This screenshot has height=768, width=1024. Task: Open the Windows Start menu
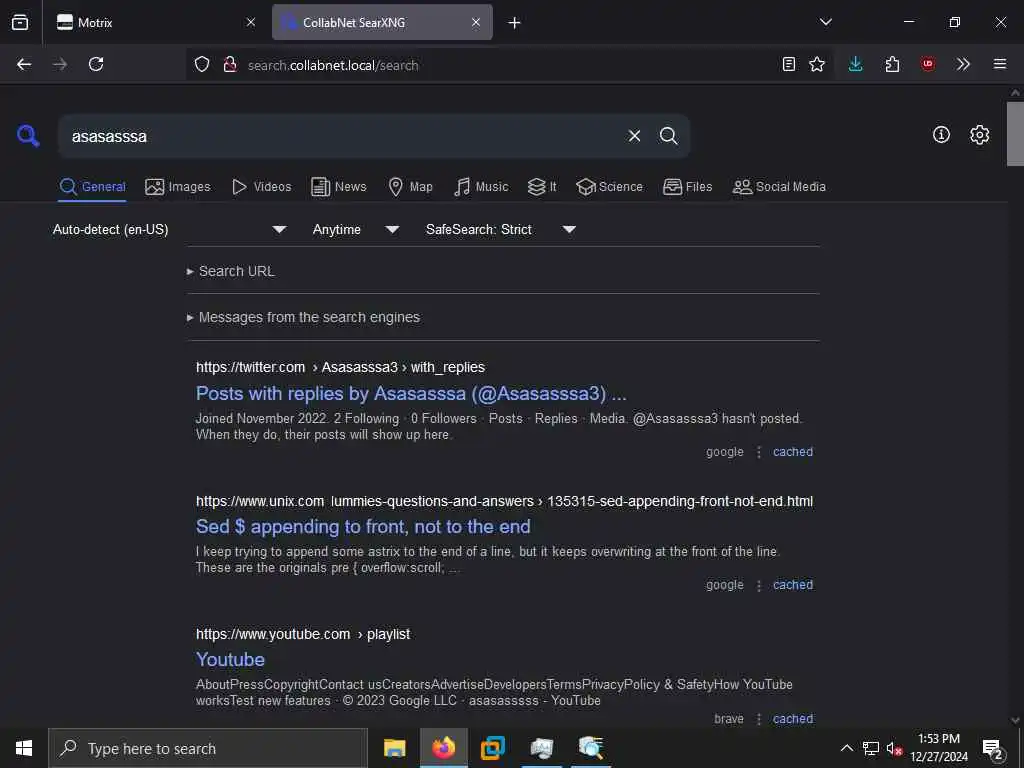coord(24,748)
